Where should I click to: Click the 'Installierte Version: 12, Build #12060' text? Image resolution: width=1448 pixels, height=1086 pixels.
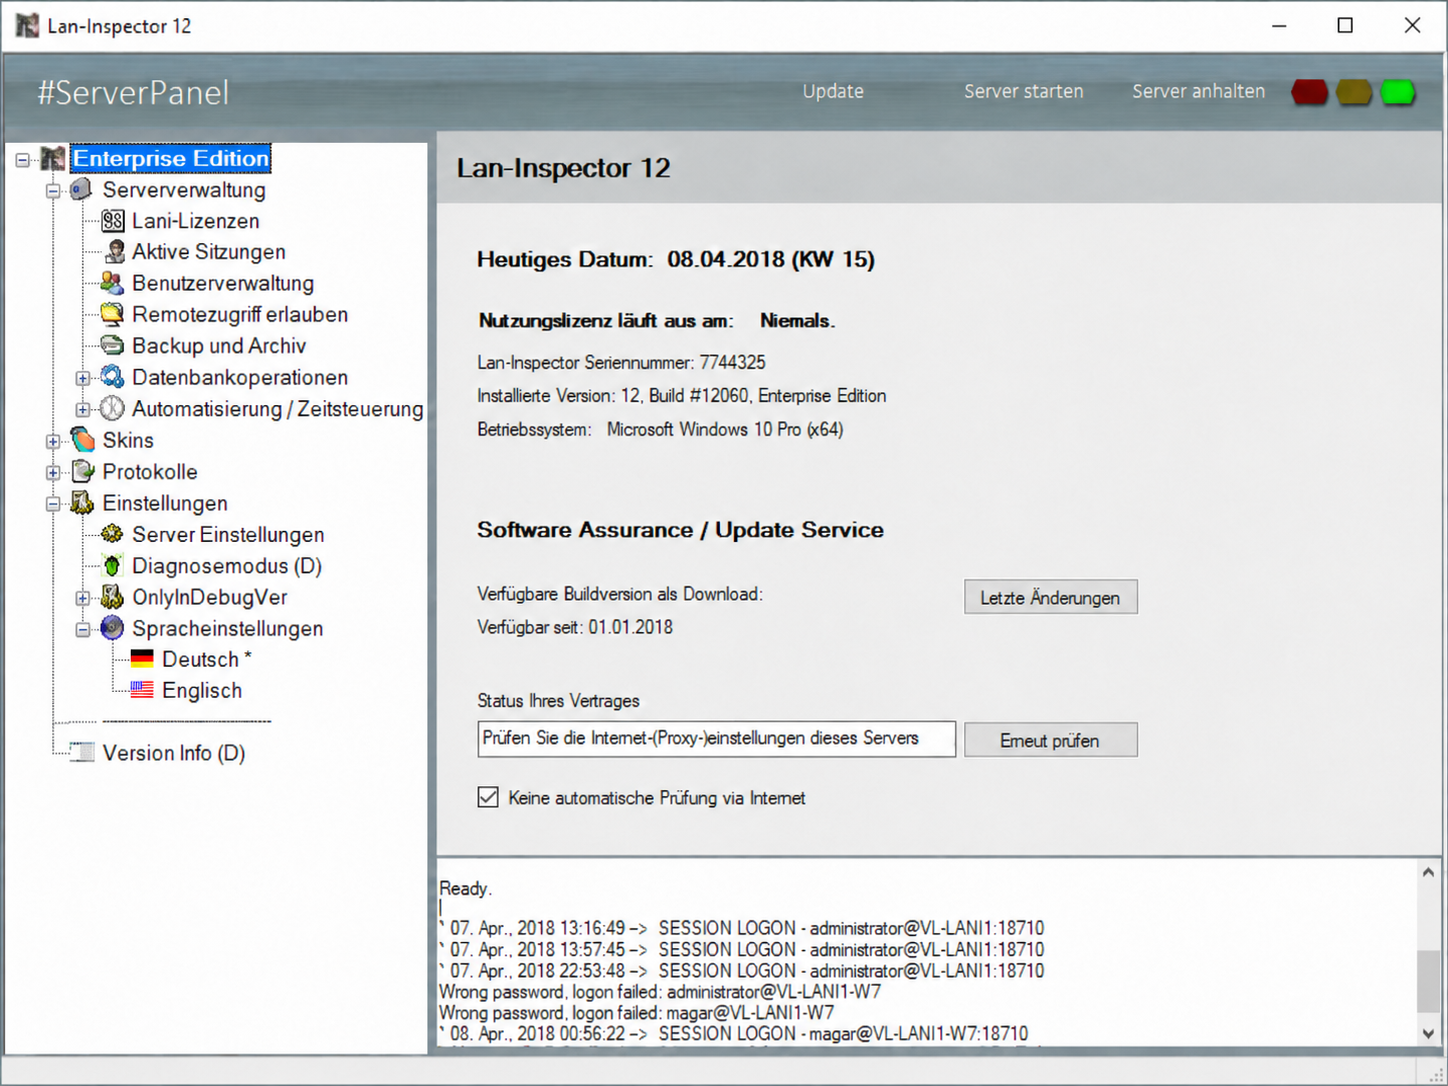[612, 395]
